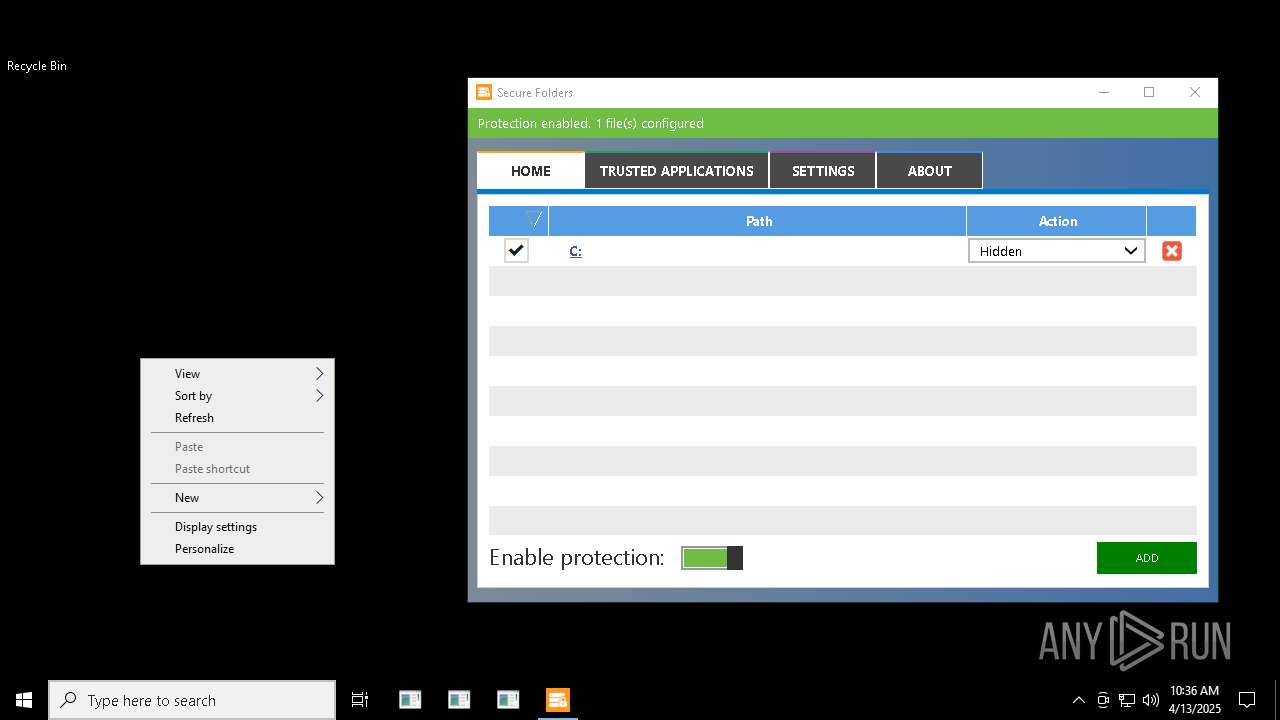The image size is (1280, 720).
Task: Open Secure Folders from the taskbar
Action: point(557,700)
